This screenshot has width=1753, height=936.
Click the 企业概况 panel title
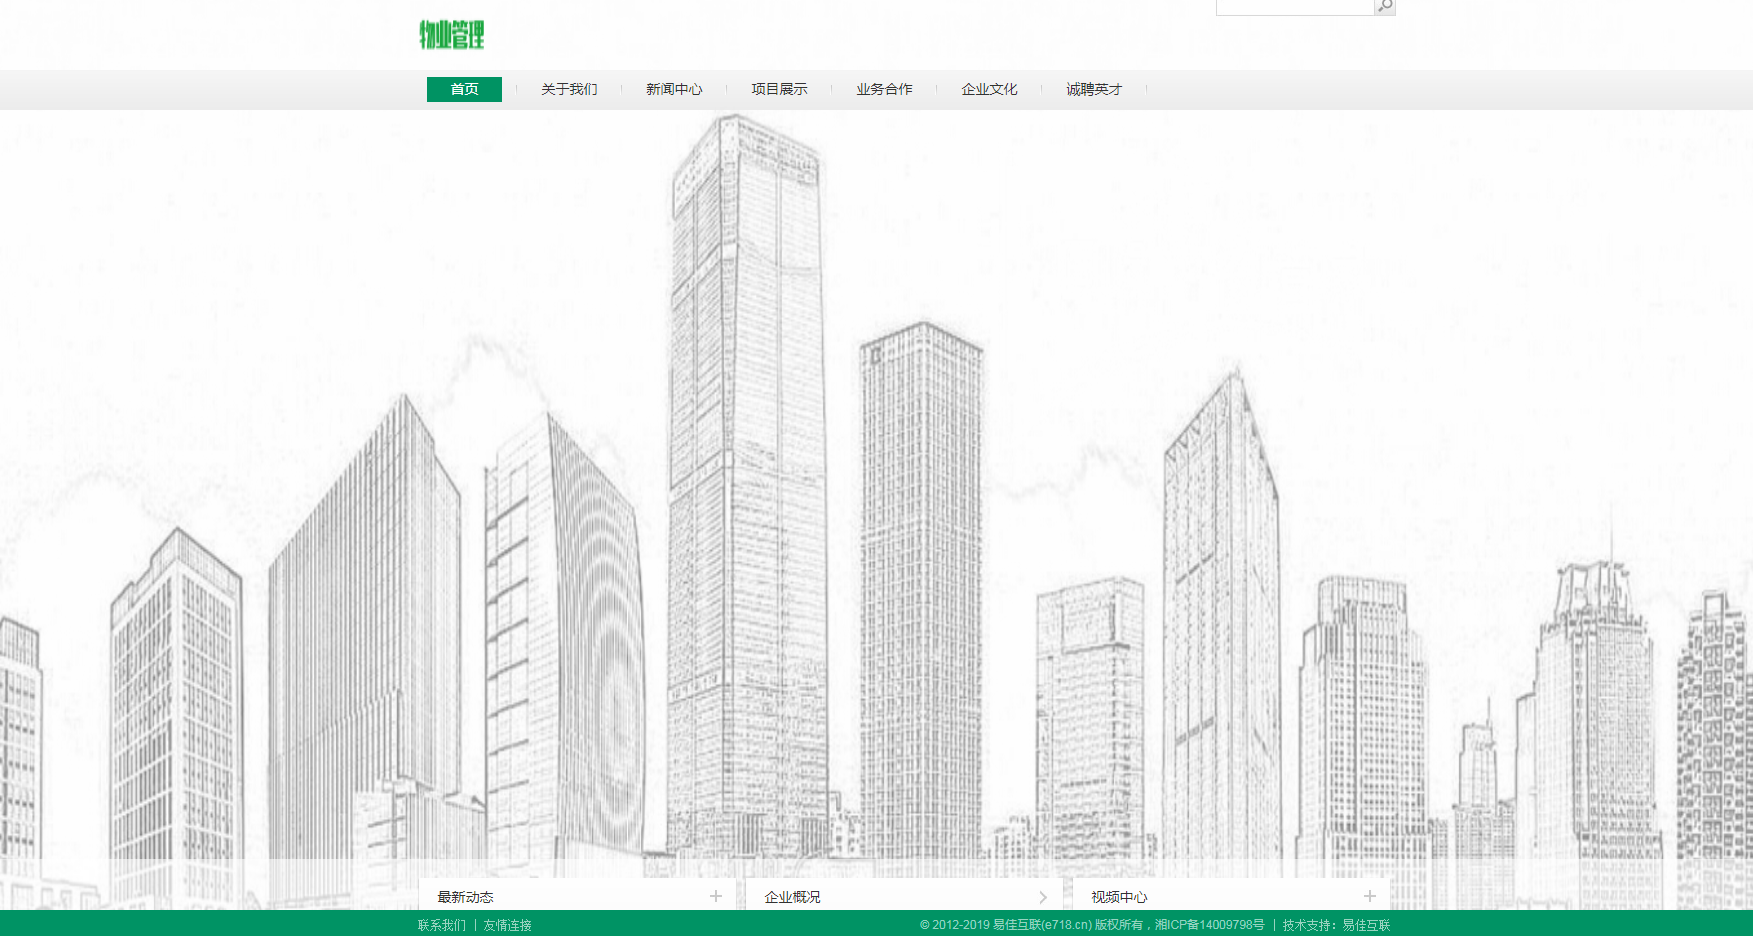tap(792, 897)
